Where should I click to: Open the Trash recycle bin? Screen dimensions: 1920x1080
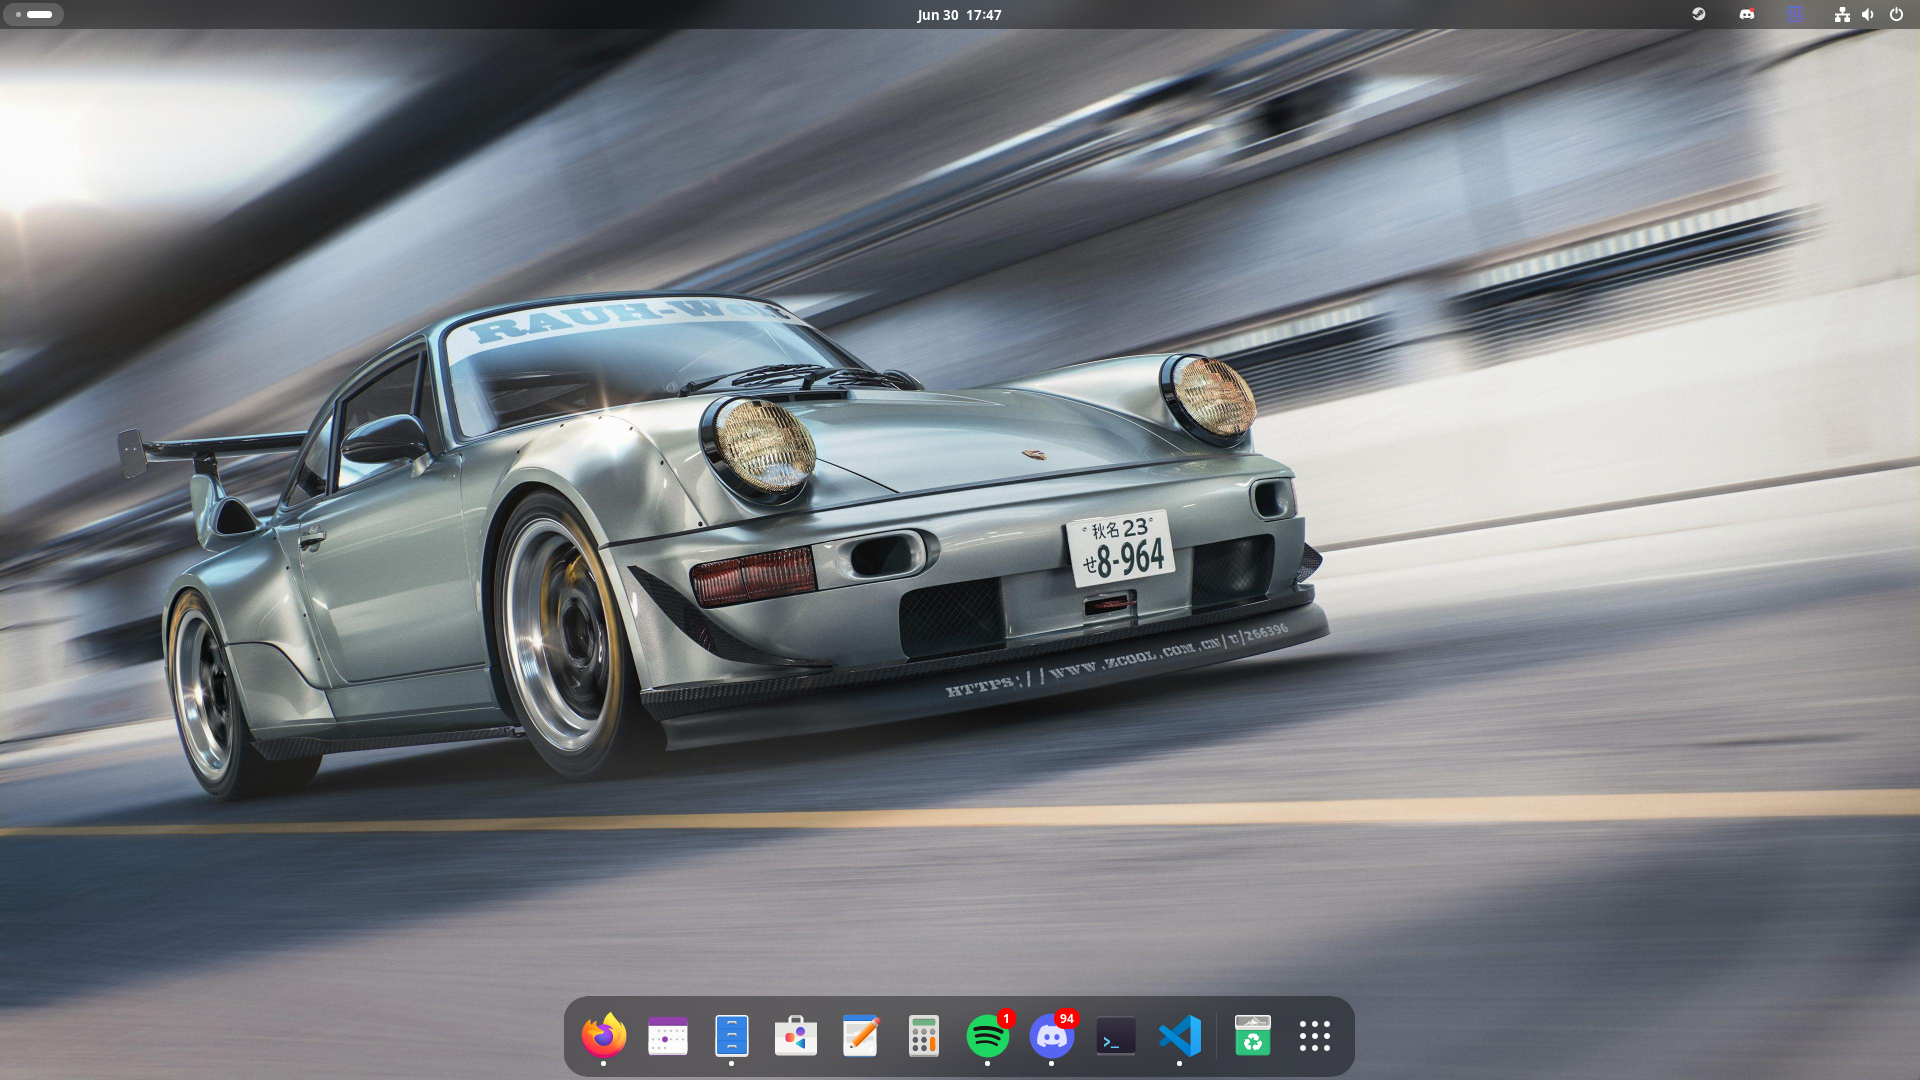[1252, 1036]
